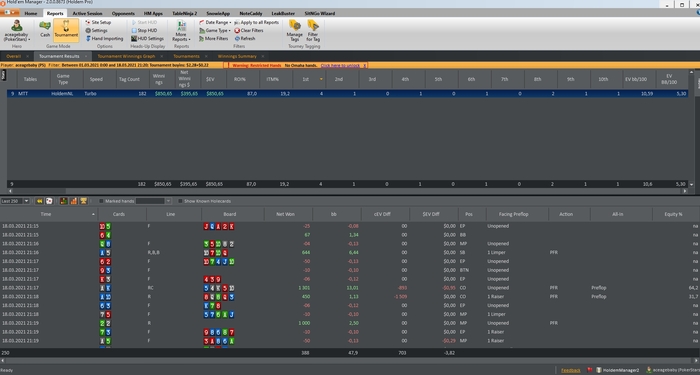This screenshot has width=700, height=375.
Task: Open the Active Session ribbon tab
Action: (x=87, y=13)
